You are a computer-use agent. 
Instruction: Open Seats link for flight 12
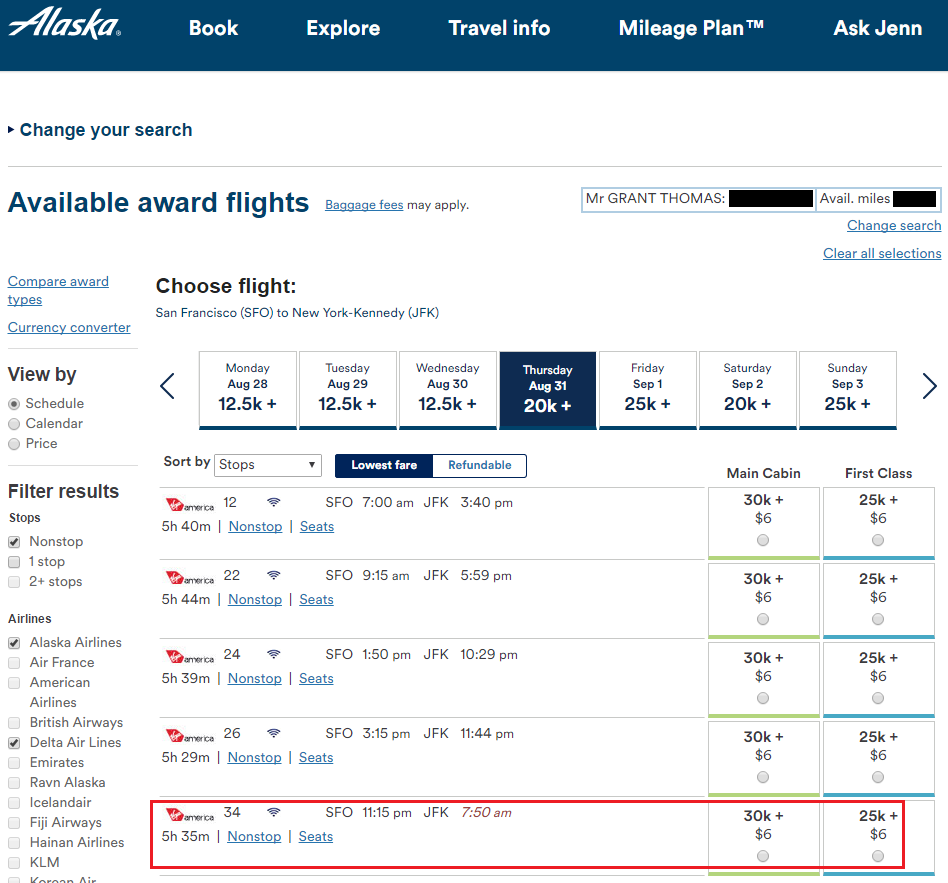(x=317, y=527)
